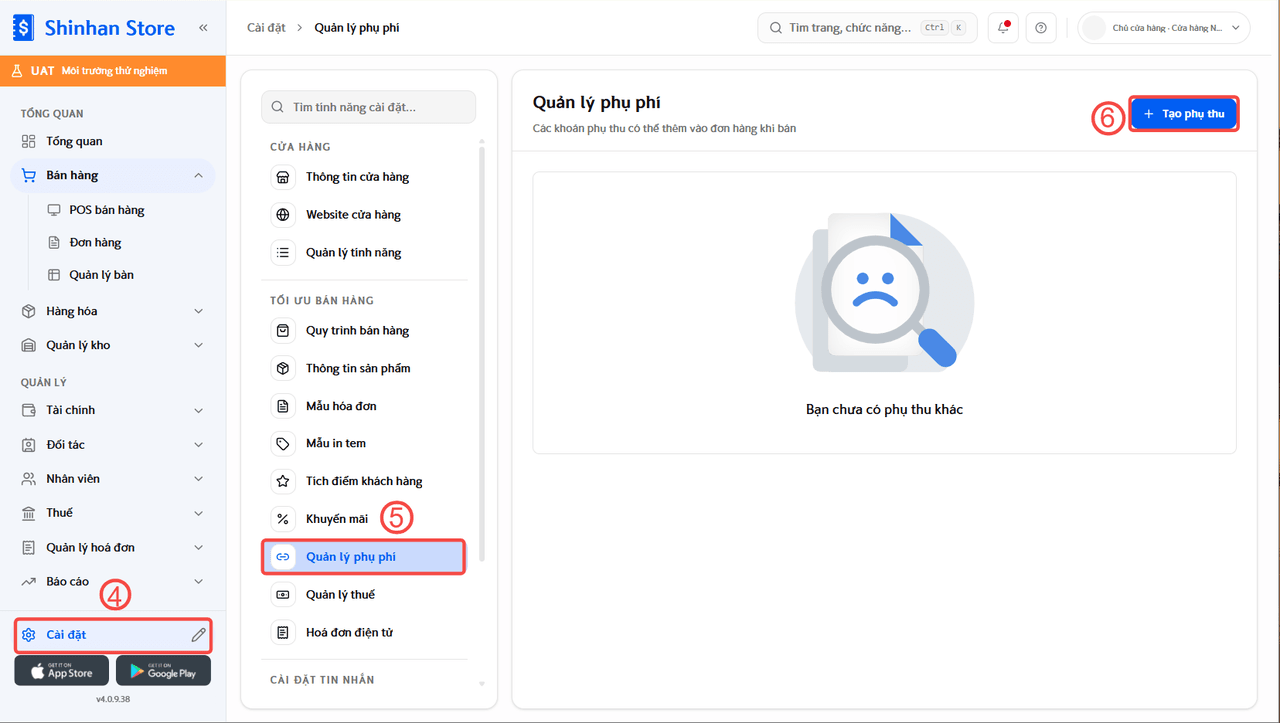Open the store owner account dropdown

(1164, 28)
